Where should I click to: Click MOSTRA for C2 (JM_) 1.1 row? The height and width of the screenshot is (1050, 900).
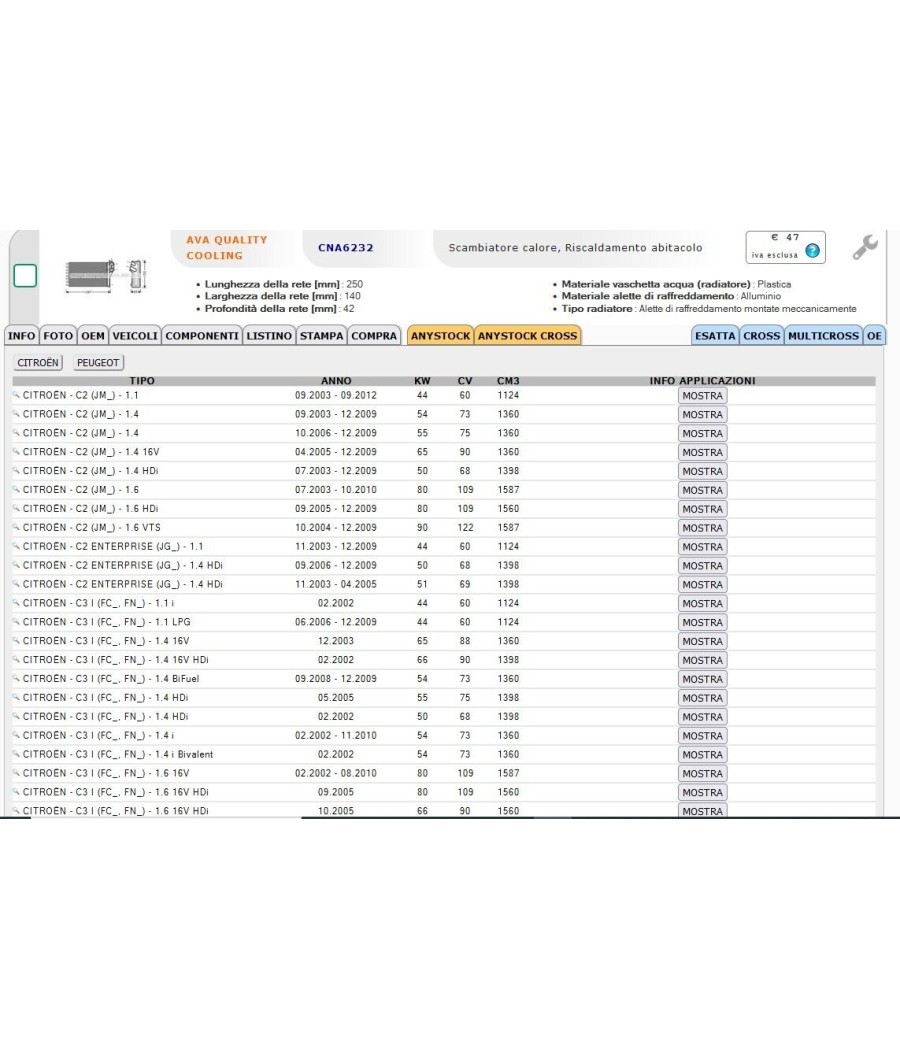tap(702, 396)
